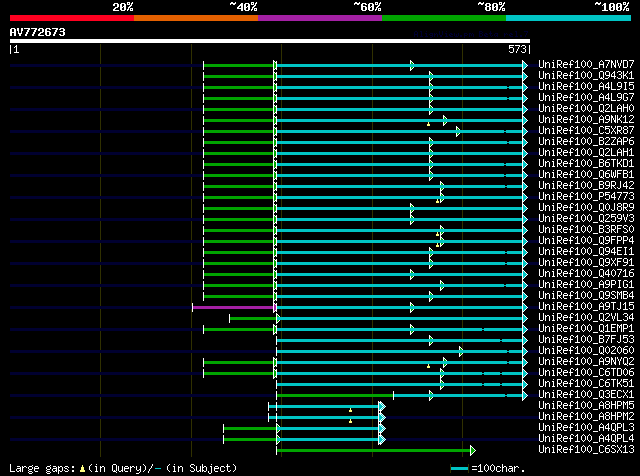Select the UniRef100_Q259V3 label
Screen dimensions: 640x476
click(x=586, y=219)
